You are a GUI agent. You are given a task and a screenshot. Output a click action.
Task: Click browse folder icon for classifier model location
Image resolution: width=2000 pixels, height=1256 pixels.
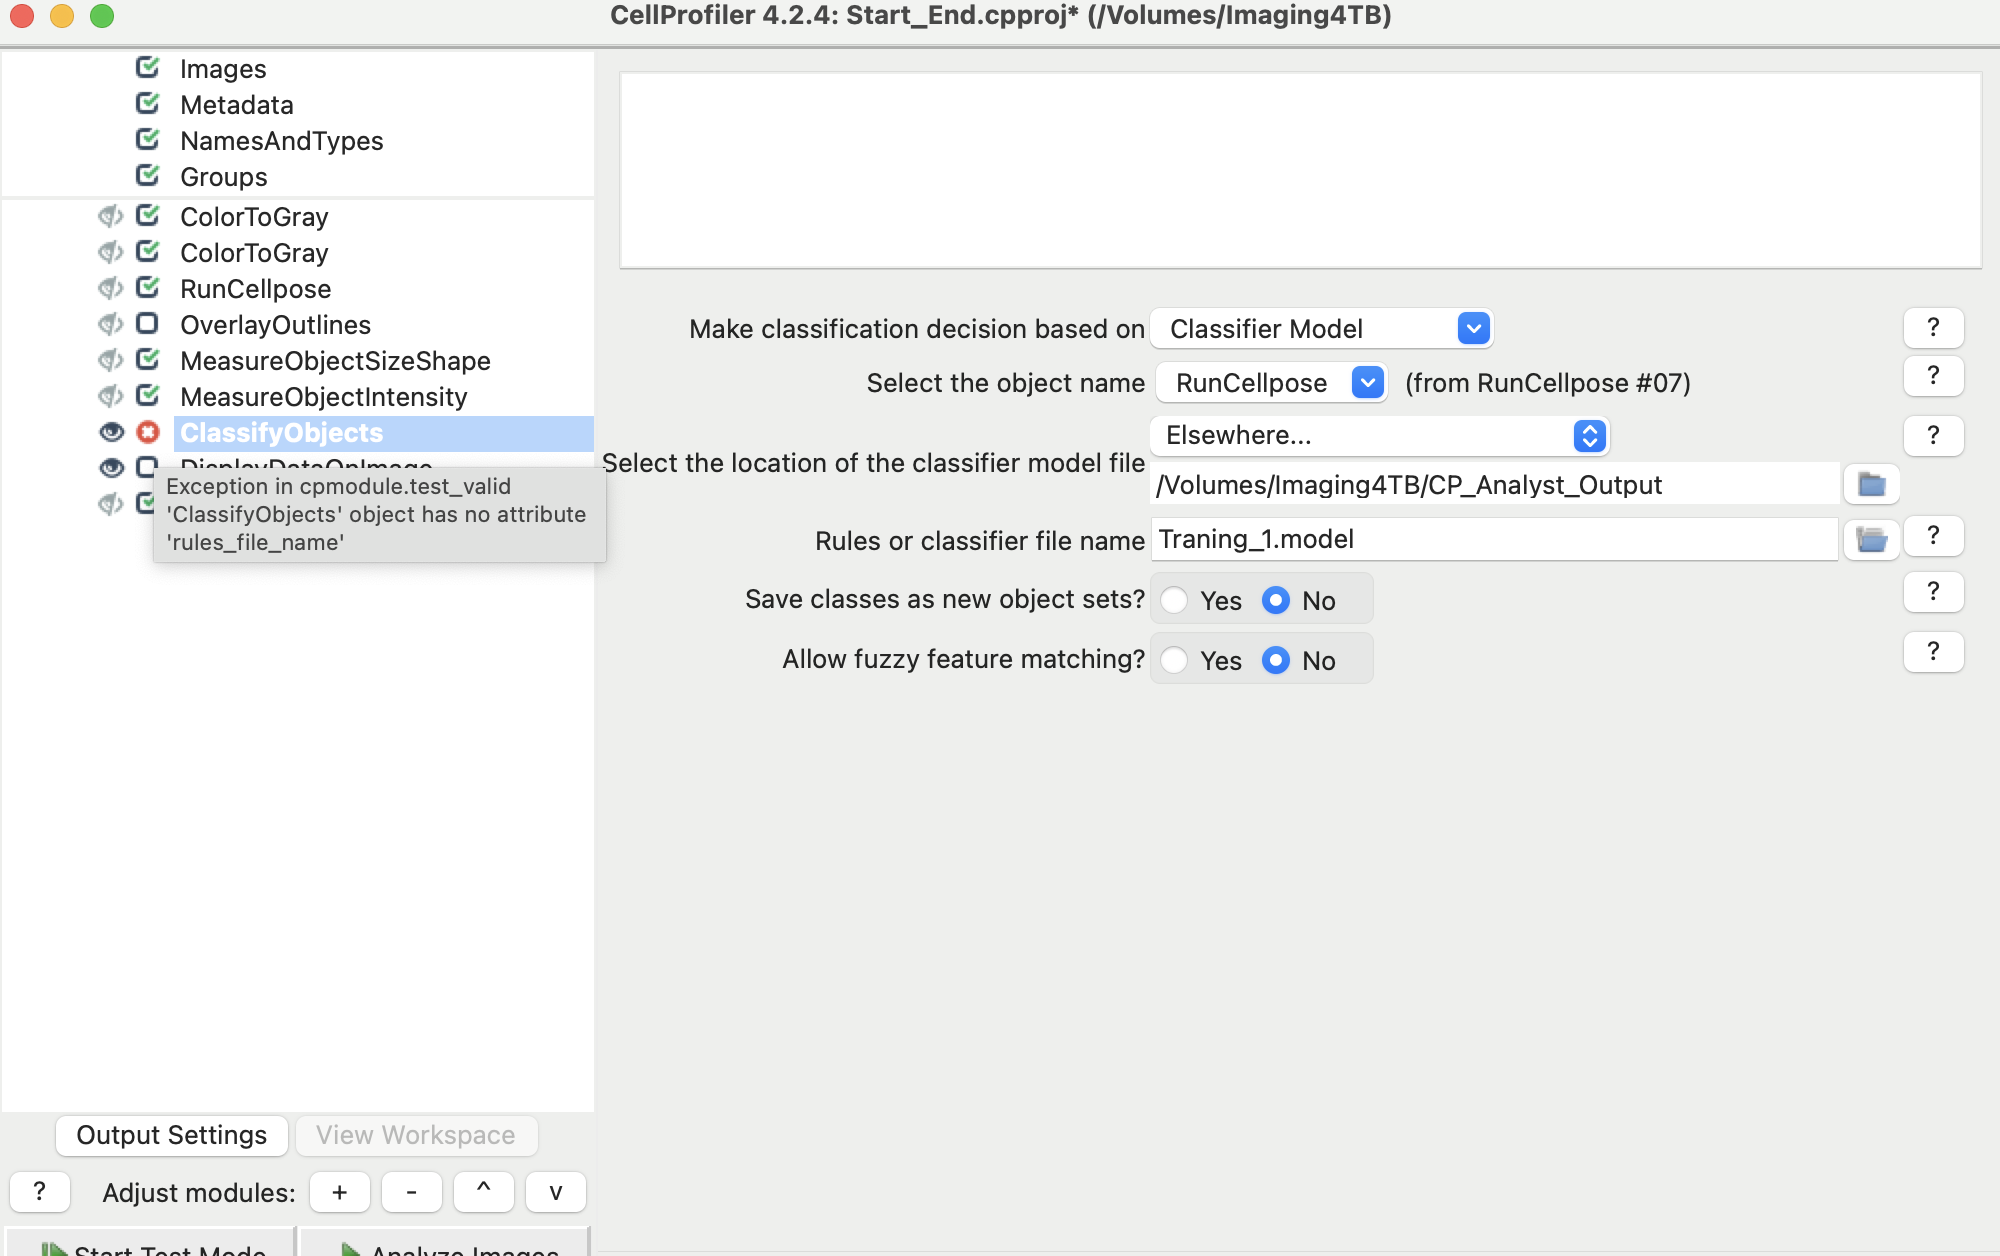pyautogui.click(x=1871, y=484)
